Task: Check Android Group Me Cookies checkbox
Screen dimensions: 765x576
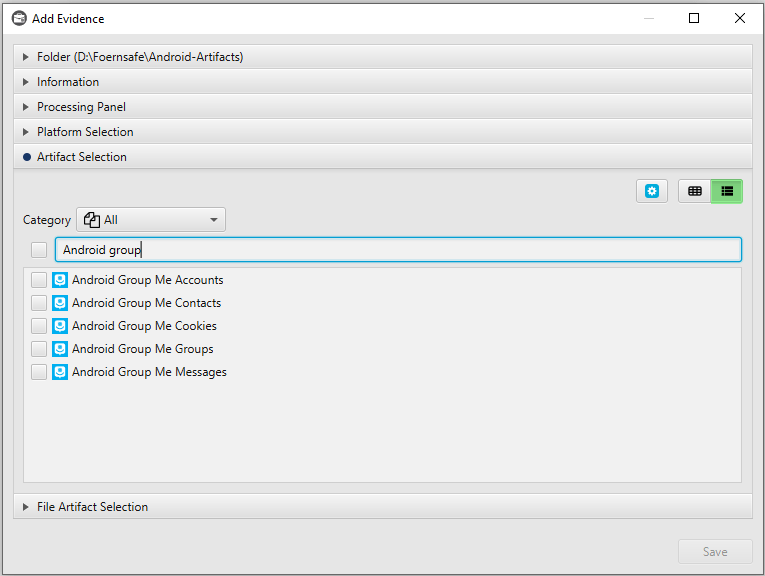Action: [39, 326]
